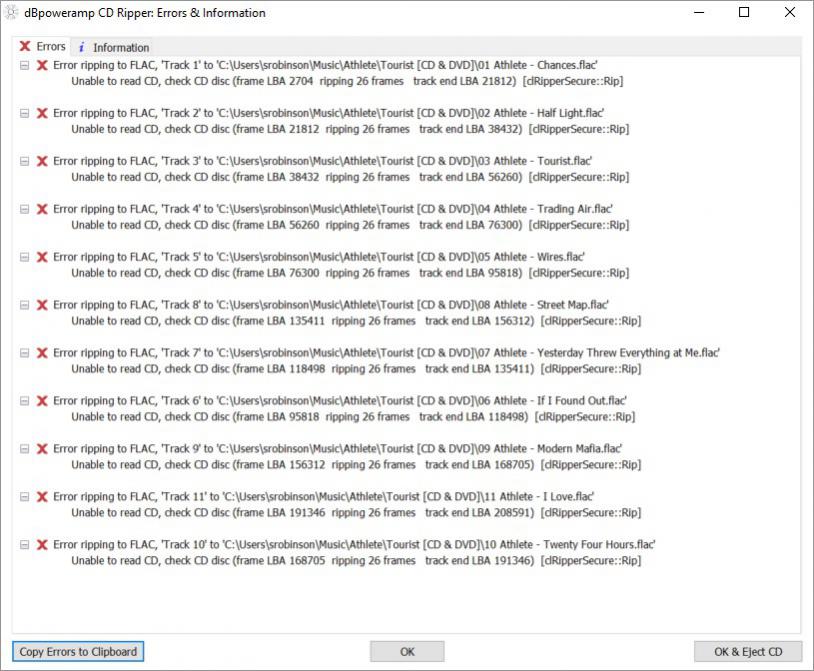Click the red X icon for Track 9 Modern Mafia
The height and width of the screenshot is (671, 814).
[x=42, y=449]
